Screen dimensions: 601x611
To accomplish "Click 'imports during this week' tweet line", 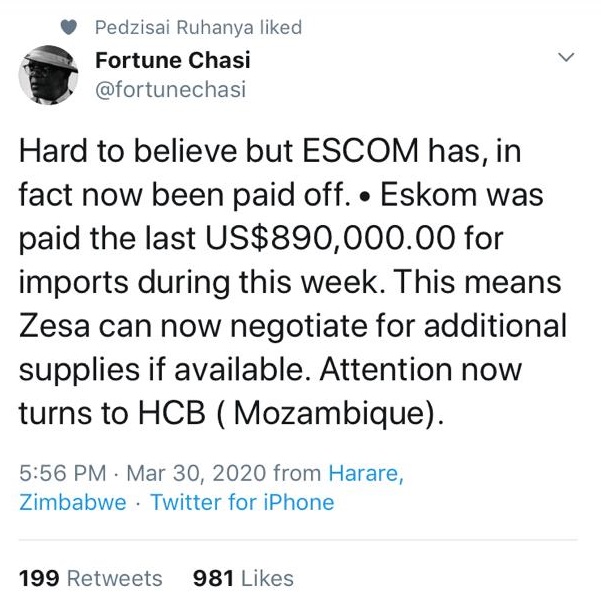I will pyautogui.click(x=198, y=282).
